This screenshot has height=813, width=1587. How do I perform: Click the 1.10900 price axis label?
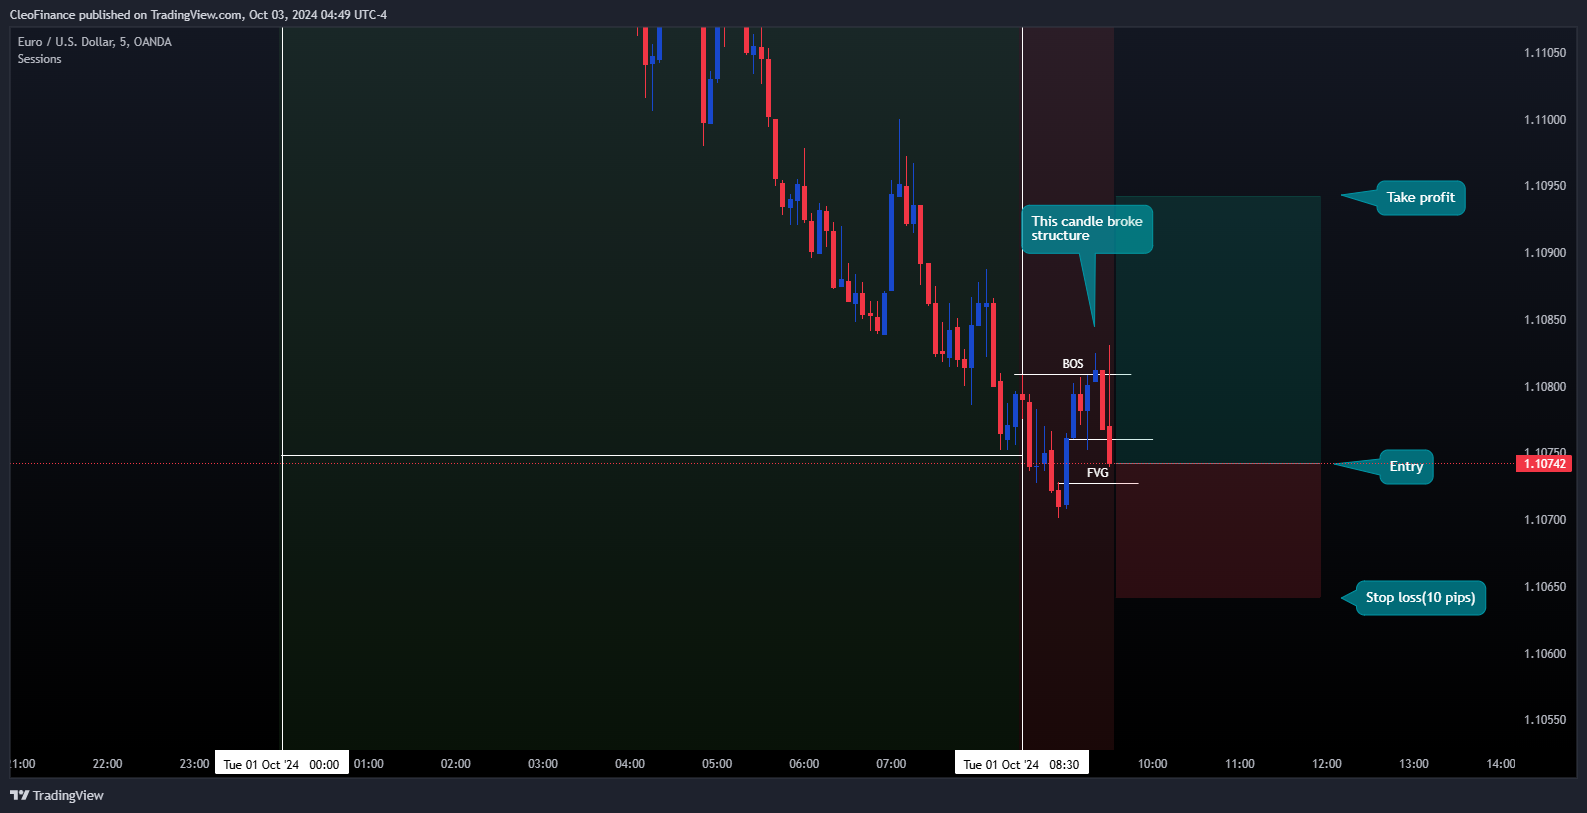(x=1545, y=253)
